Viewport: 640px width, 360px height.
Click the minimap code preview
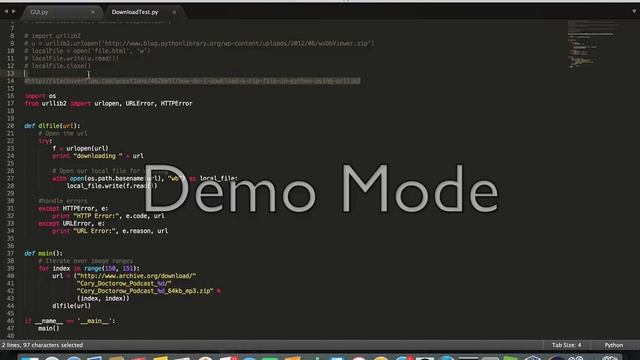pyautogui.click(x=592, y=44)
